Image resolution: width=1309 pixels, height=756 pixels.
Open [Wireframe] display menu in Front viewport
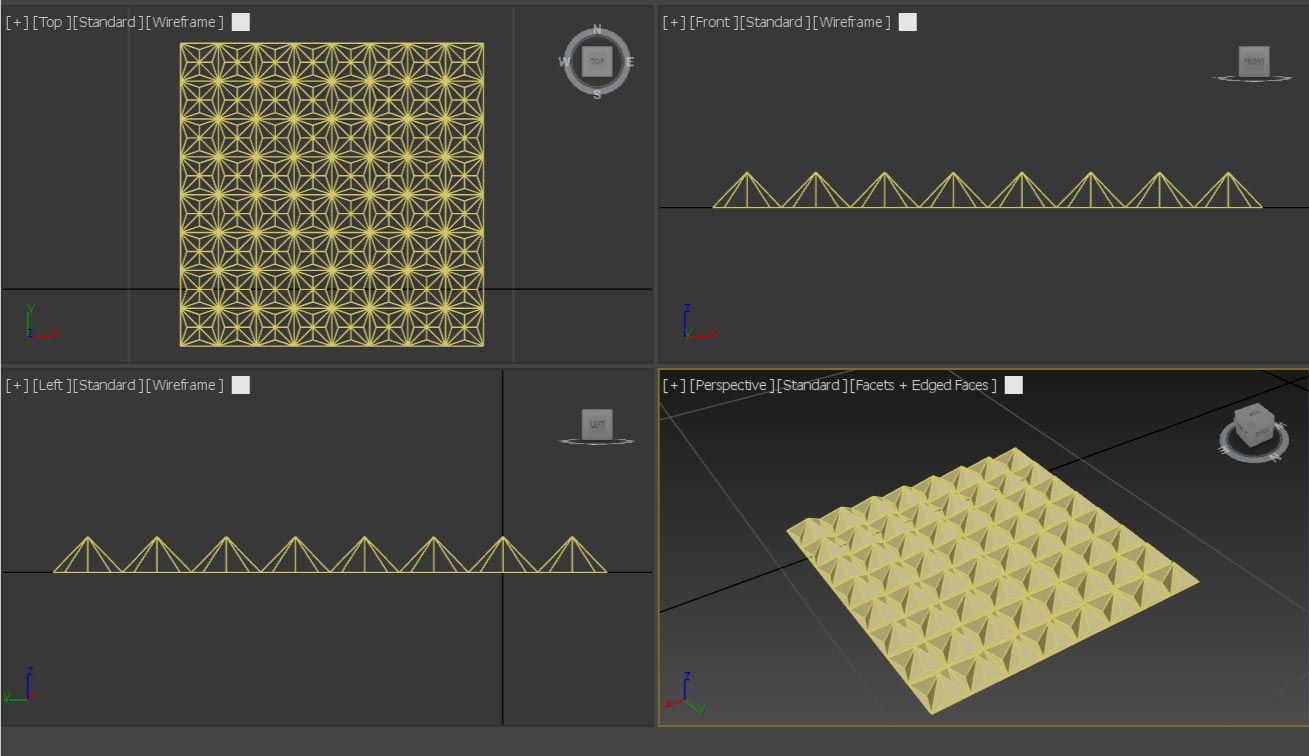(x=850, y=22)
